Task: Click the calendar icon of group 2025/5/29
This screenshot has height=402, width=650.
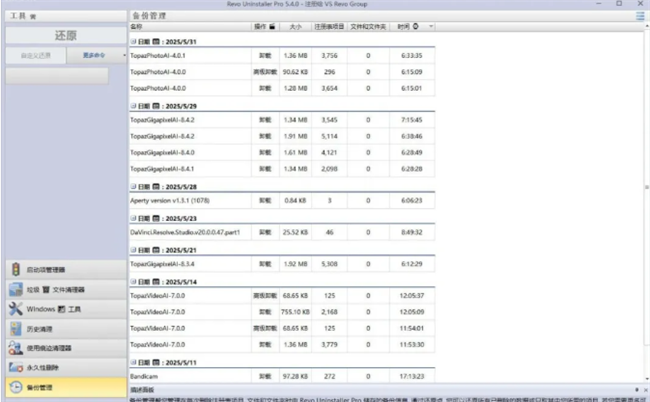Action: click(x=156, y=106)
